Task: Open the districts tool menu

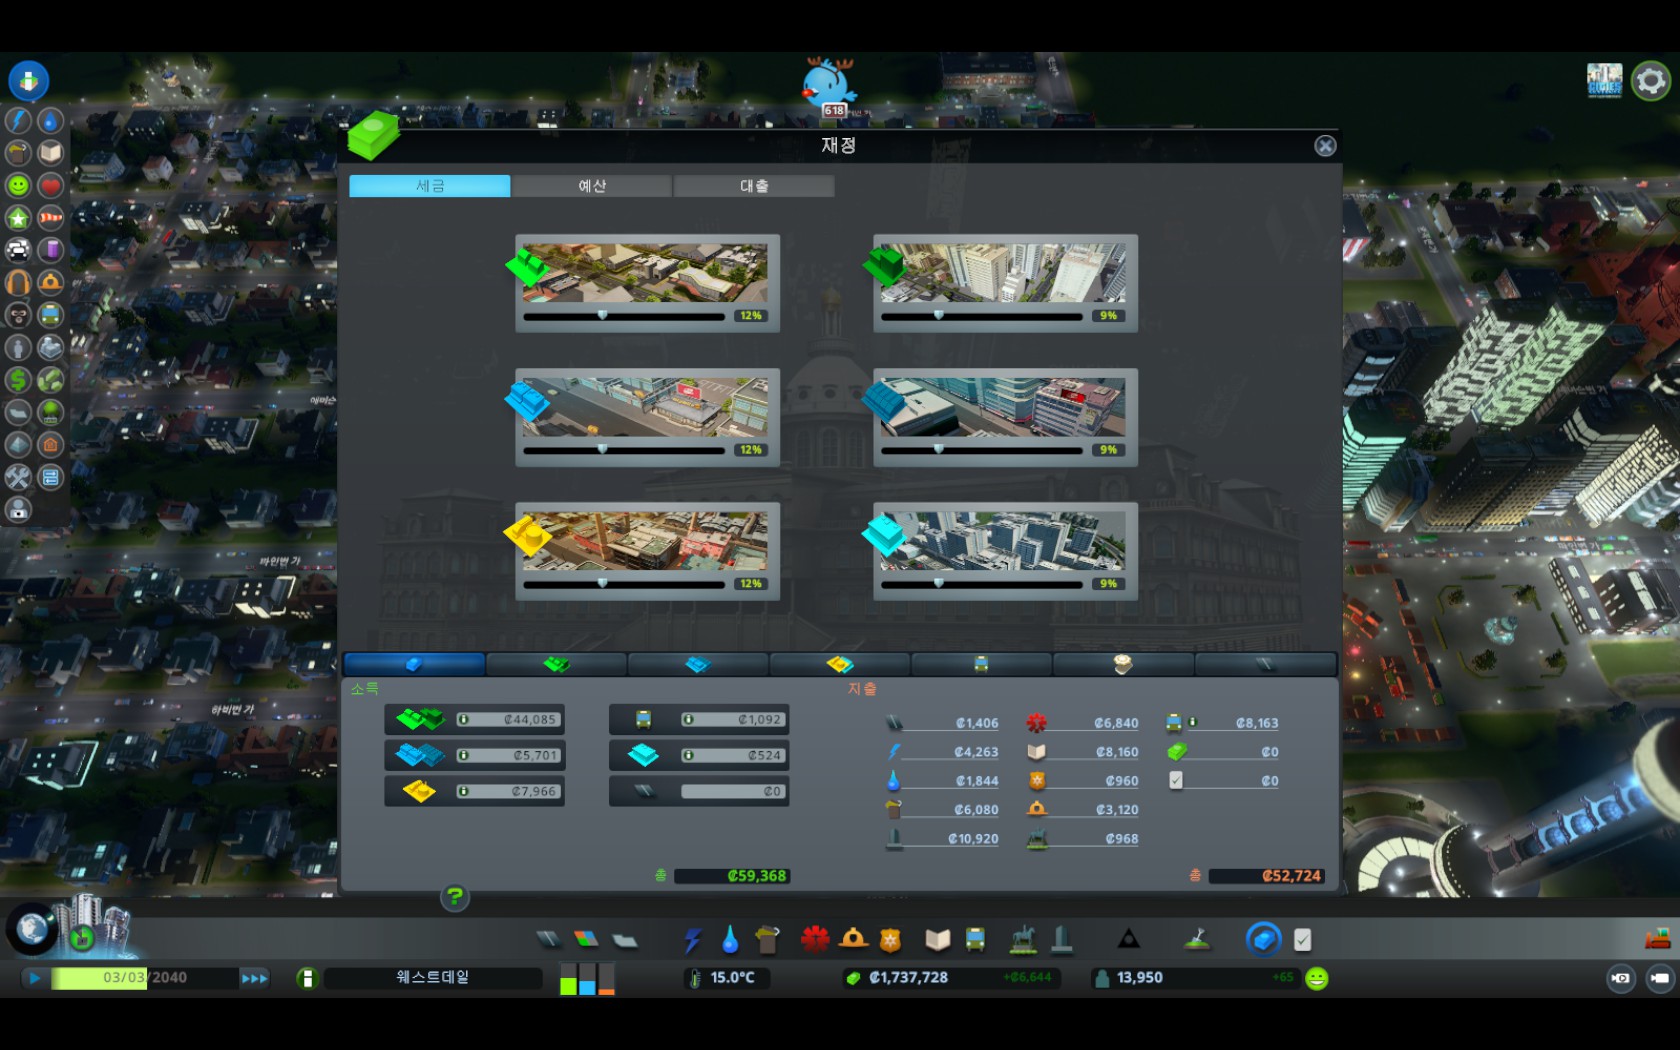Action: point(625,939)
